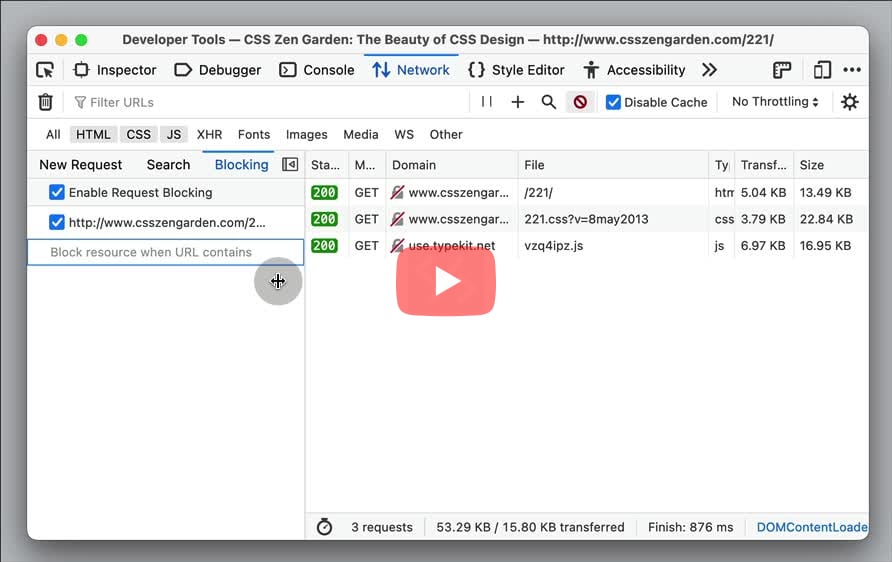Sort by Method column header
This screenshot has height=562, width=892.
[x=366, y=165]
